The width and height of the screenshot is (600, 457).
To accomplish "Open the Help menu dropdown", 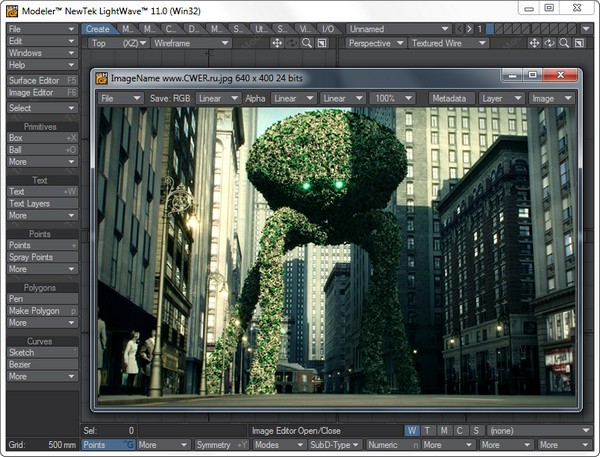I will (x=42, y=65).
